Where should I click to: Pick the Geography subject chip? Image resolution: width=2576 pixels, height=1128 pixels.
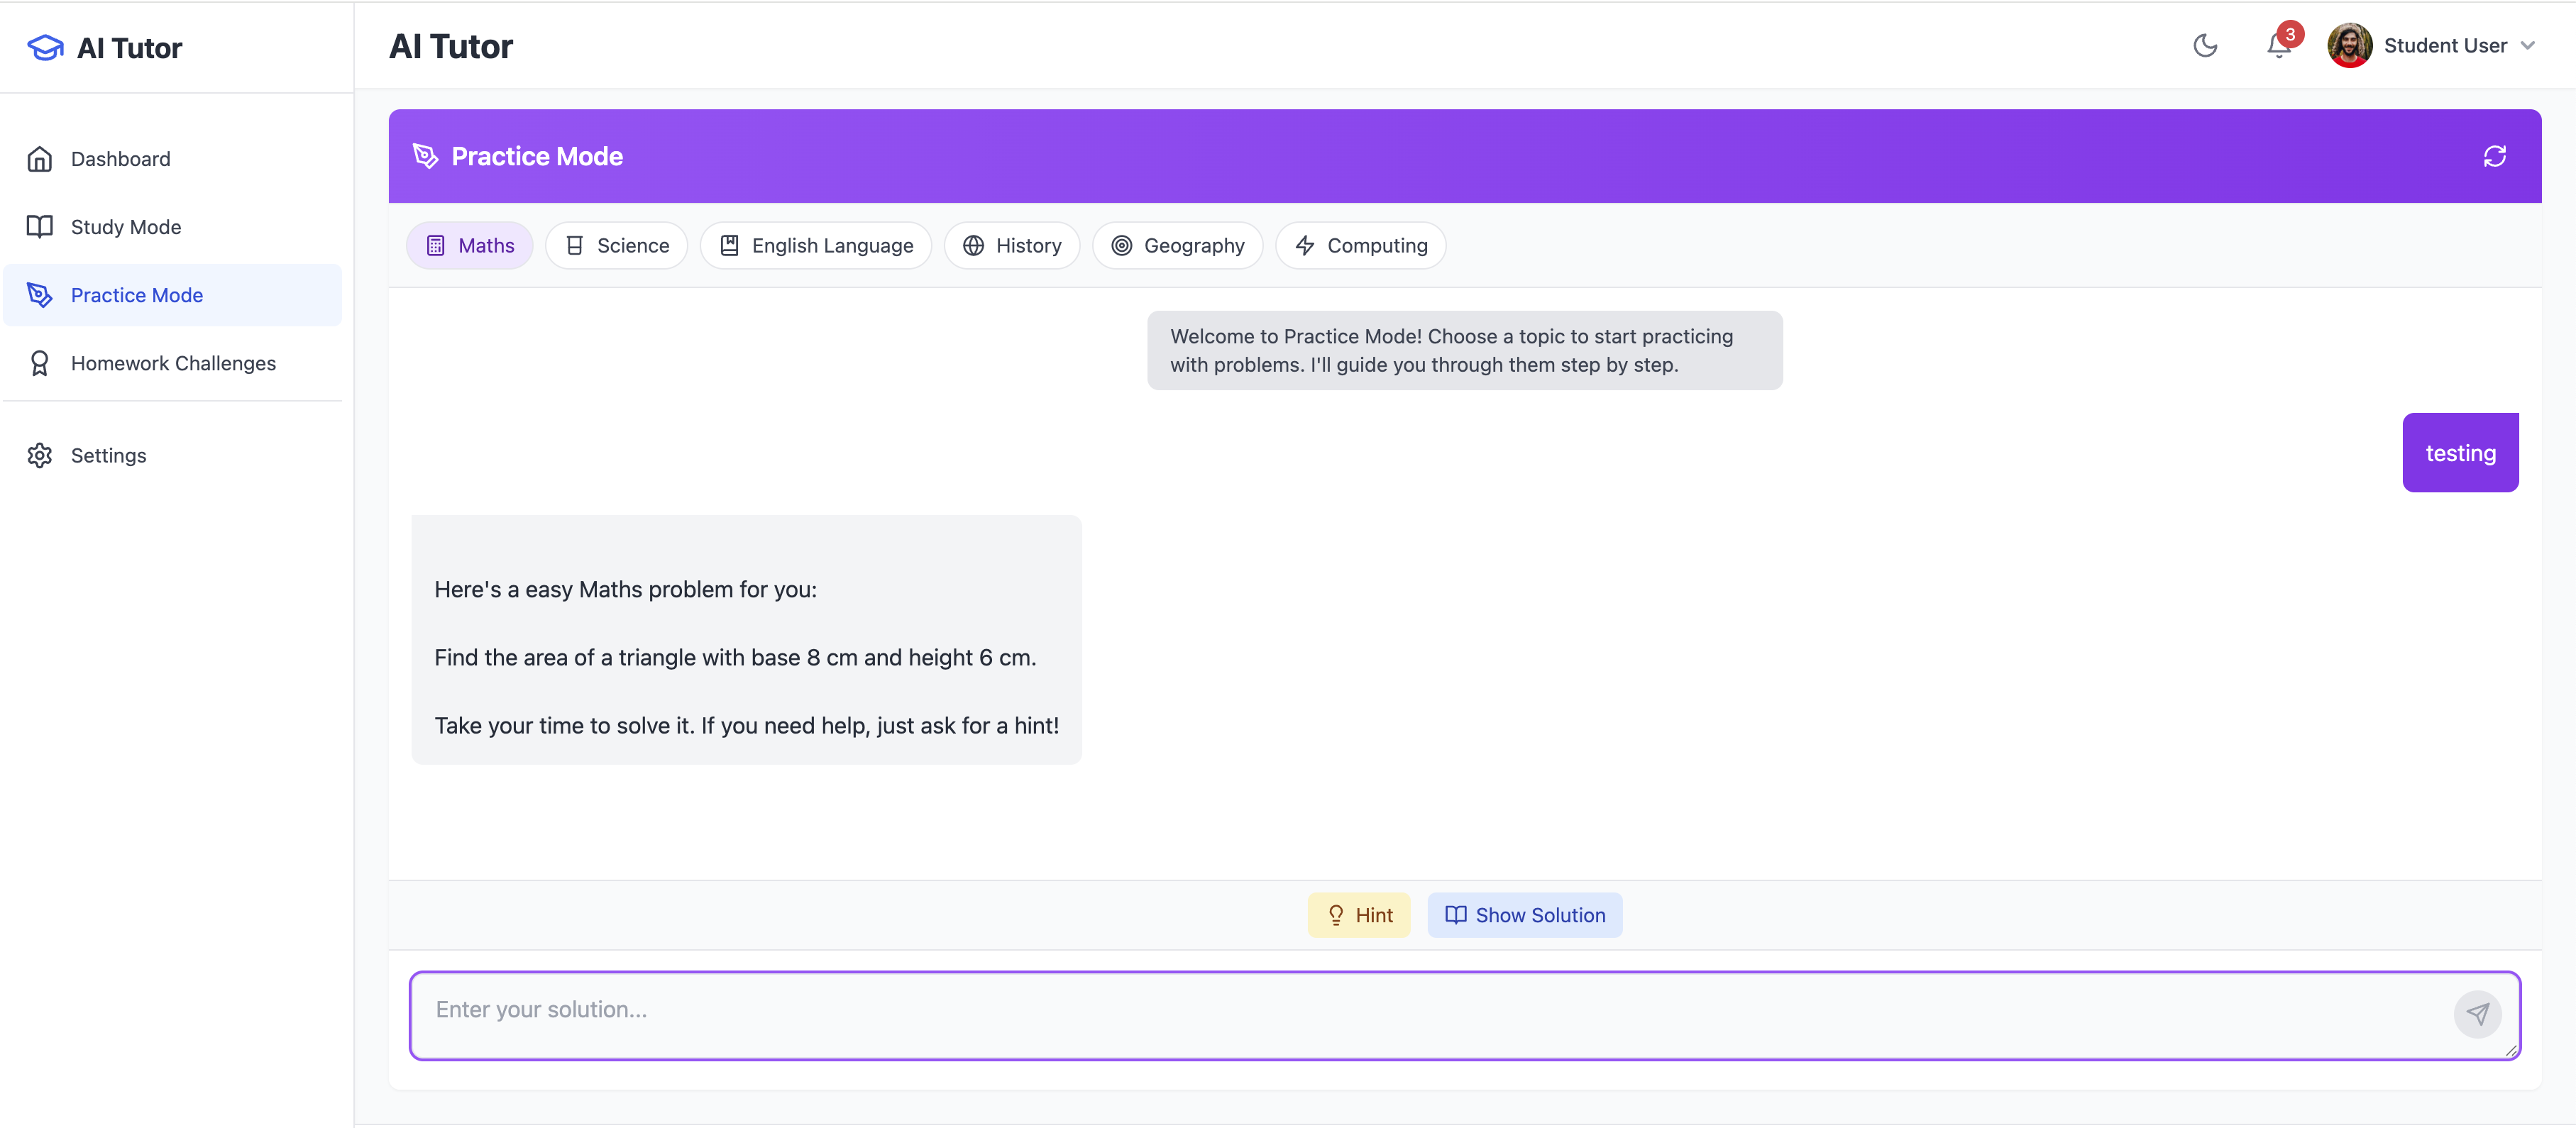[x=1178, y=246]
